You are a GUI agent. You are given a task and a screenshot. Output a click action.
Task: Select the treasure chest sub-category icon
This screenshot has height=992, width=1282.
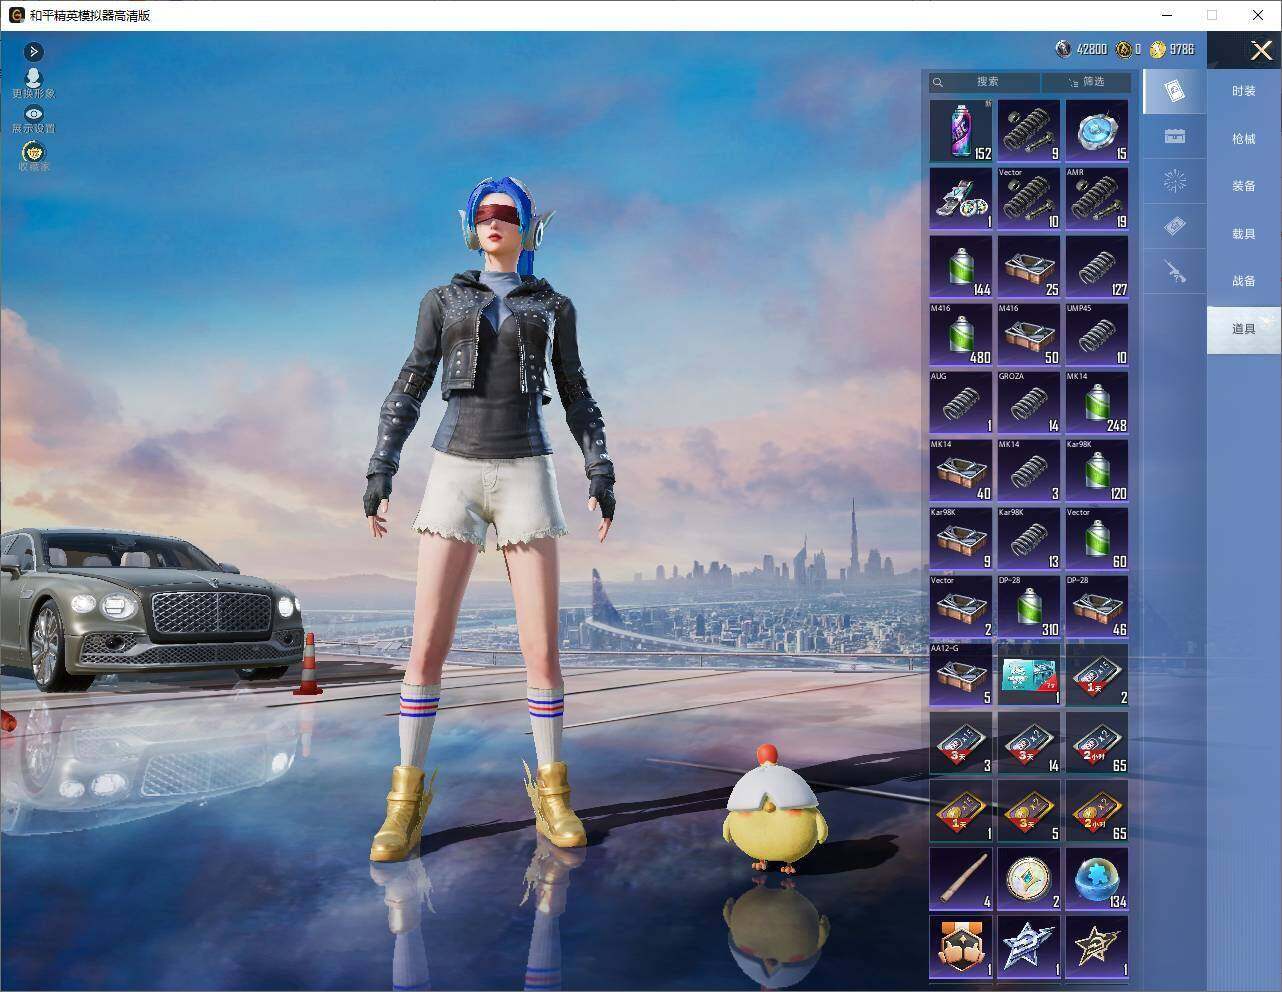1174,137
